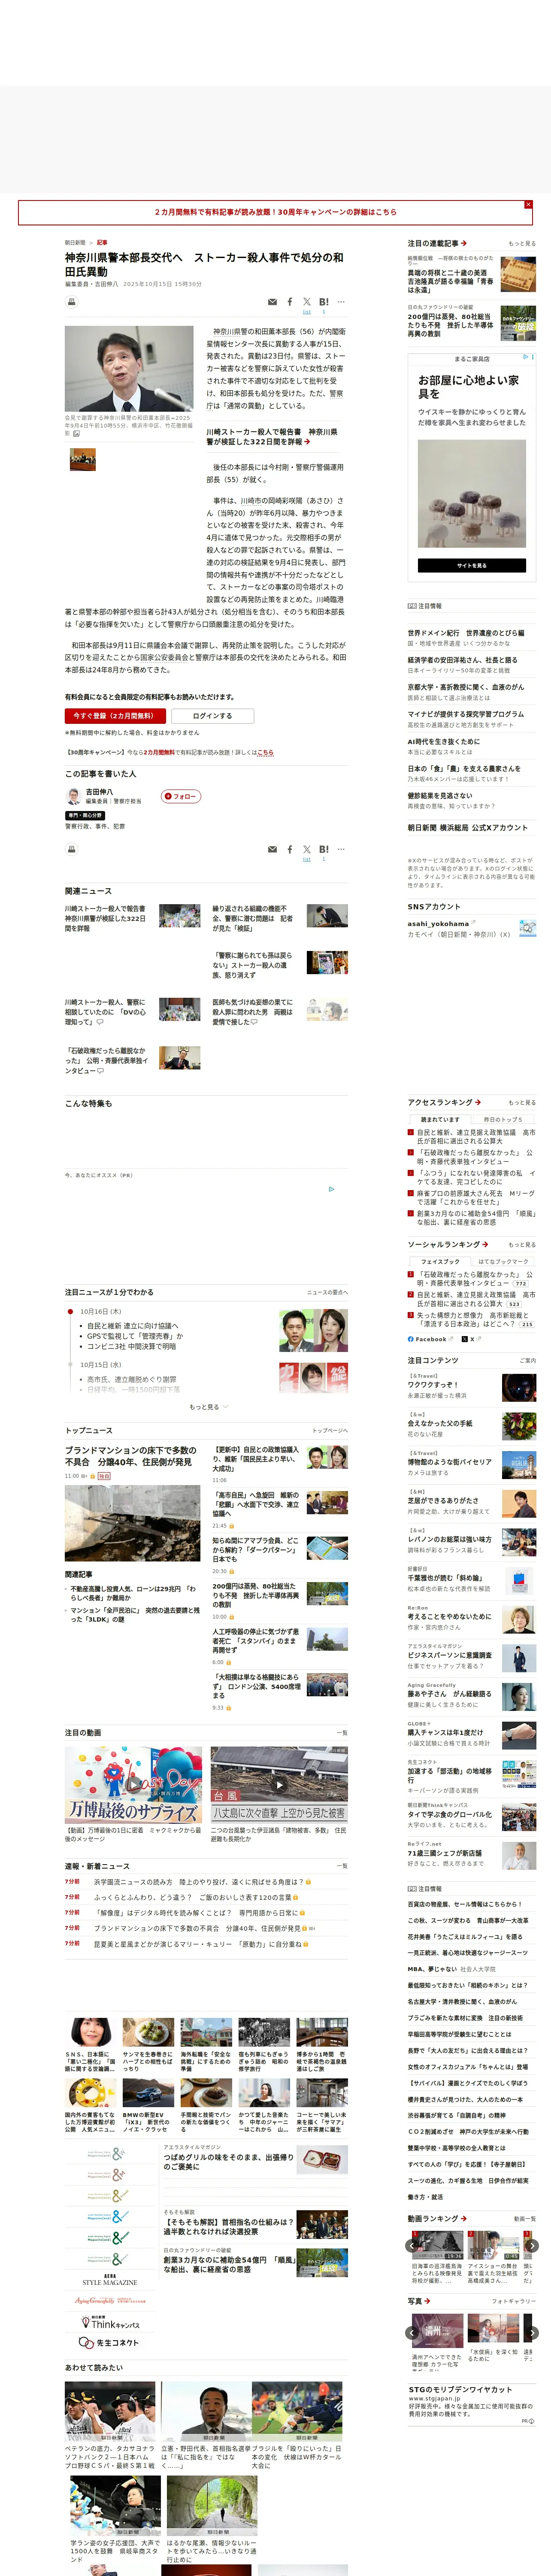
Task: Open the こちら link for 30周年キャンペーン
Action: tap(265, 752)
